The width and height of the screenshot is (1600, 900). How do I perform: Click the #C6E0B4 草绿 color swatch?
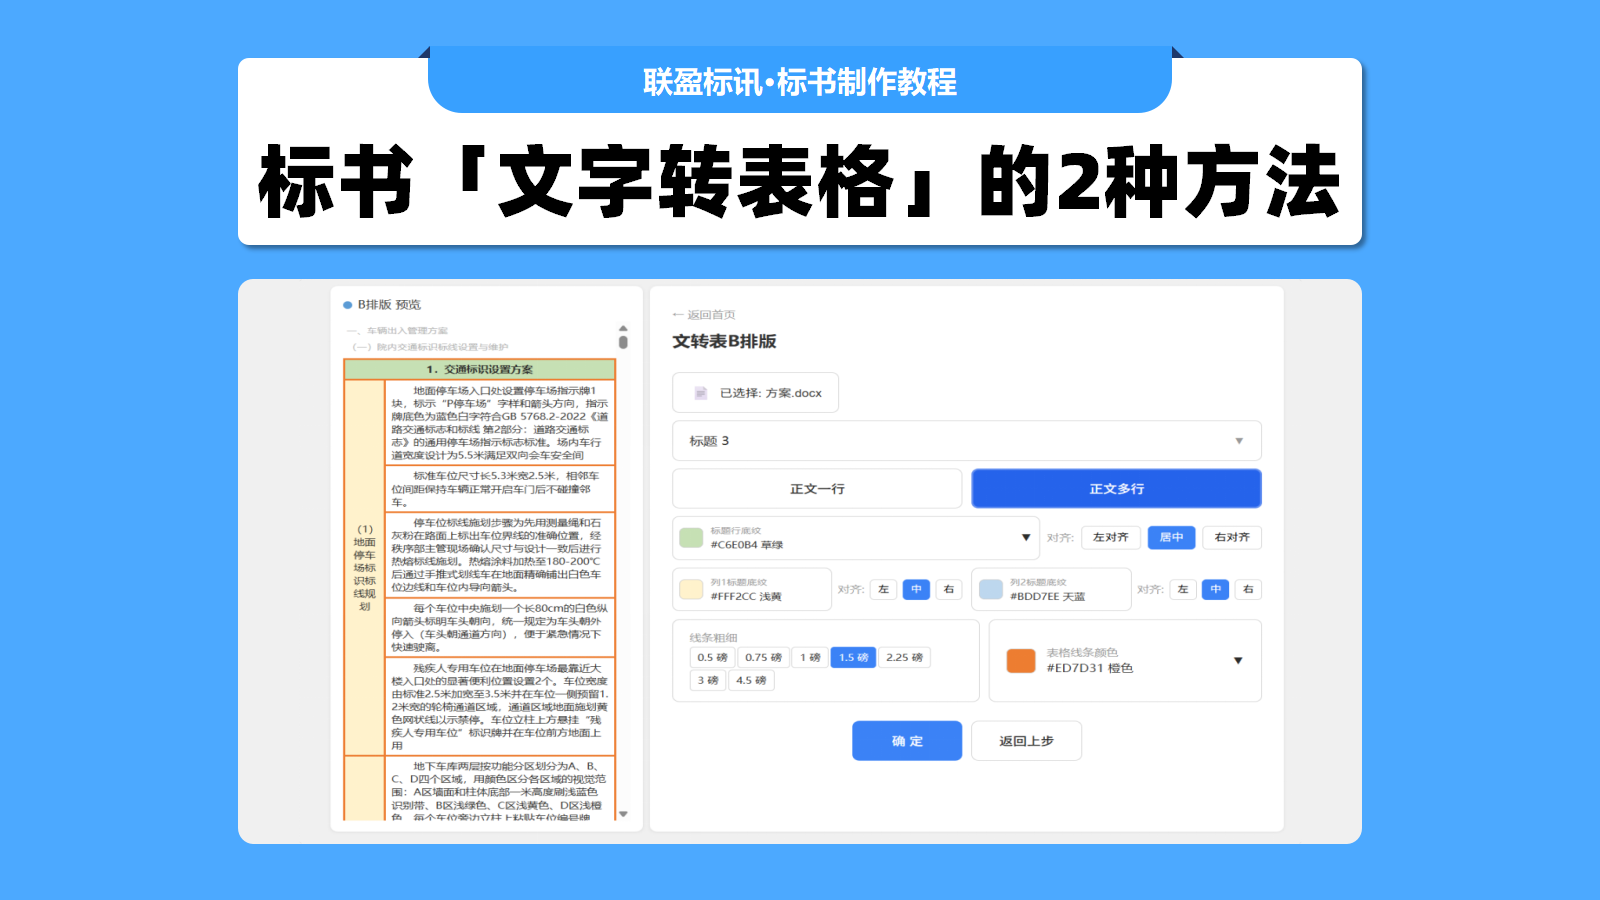[691, 537]
